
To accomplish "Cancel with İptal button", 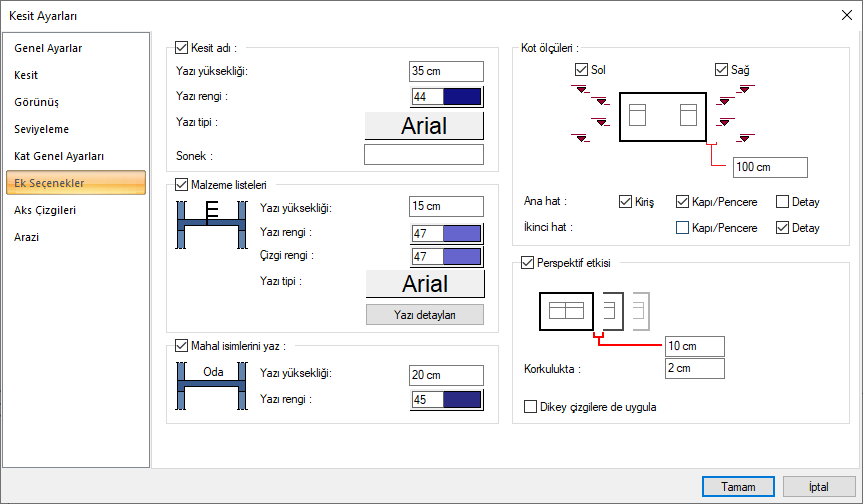I will click(819, 486).
